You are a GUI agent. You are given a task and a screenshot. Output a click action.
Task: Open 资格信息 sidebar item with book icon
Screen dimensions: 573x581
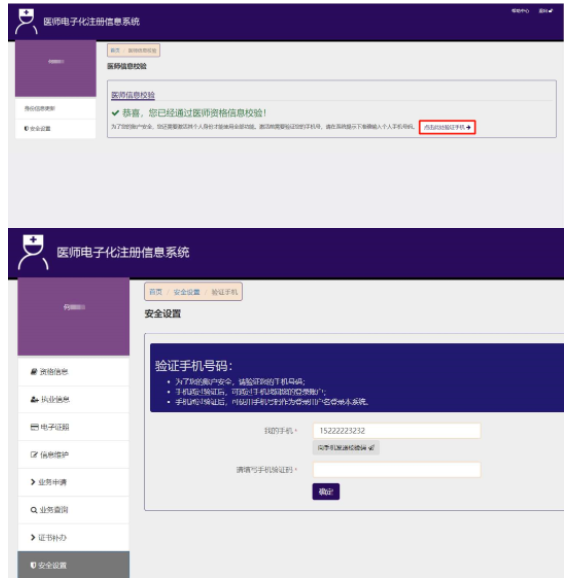(73, 372)
